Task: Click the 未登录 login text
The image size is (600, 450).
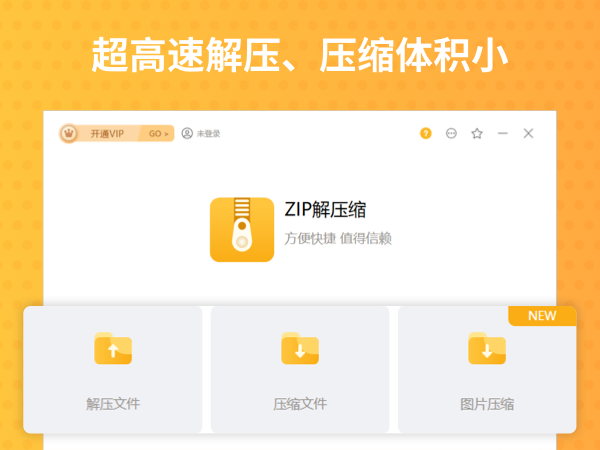Action: 208,133
